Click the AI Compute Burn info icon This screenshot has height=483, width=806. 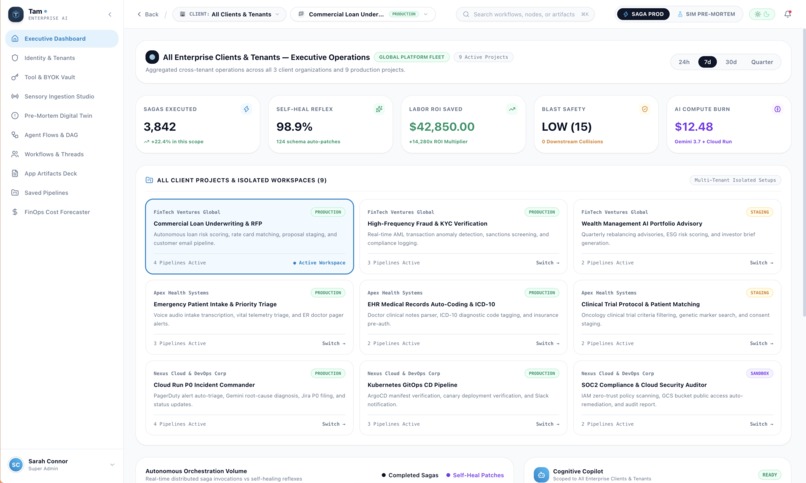[777, 109]
